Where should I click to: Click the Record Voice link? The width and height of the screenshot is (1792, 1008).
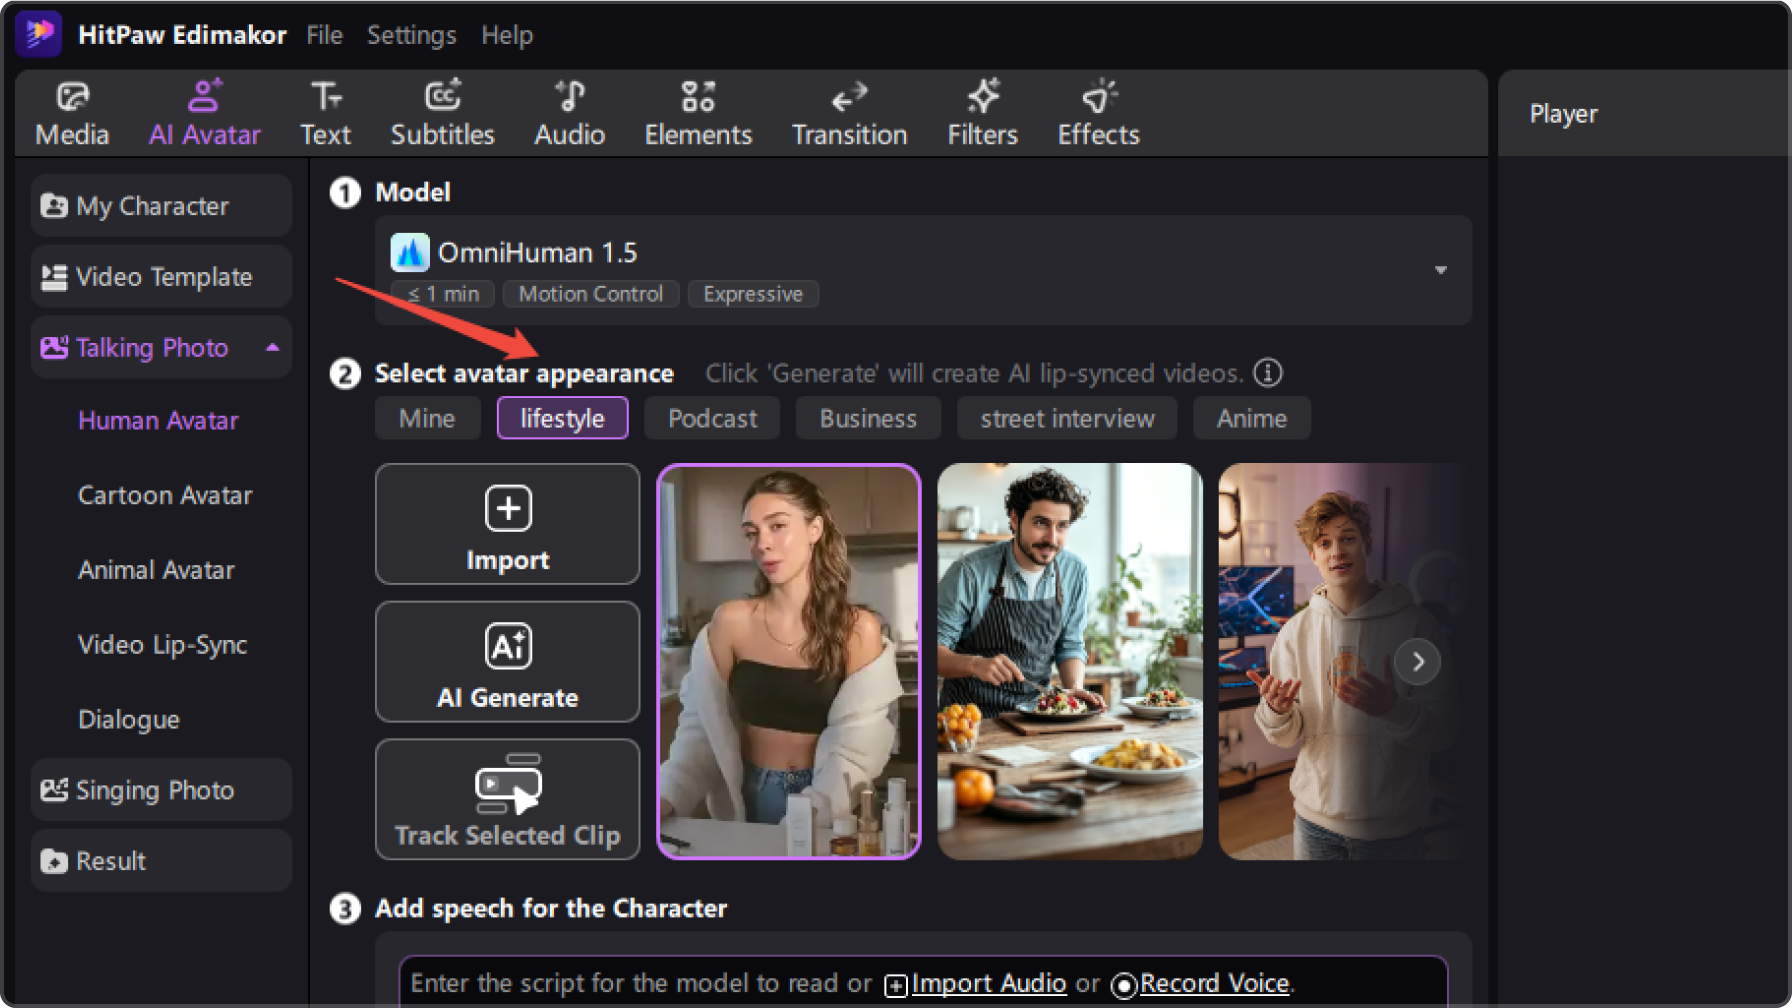pos(1202,984)
